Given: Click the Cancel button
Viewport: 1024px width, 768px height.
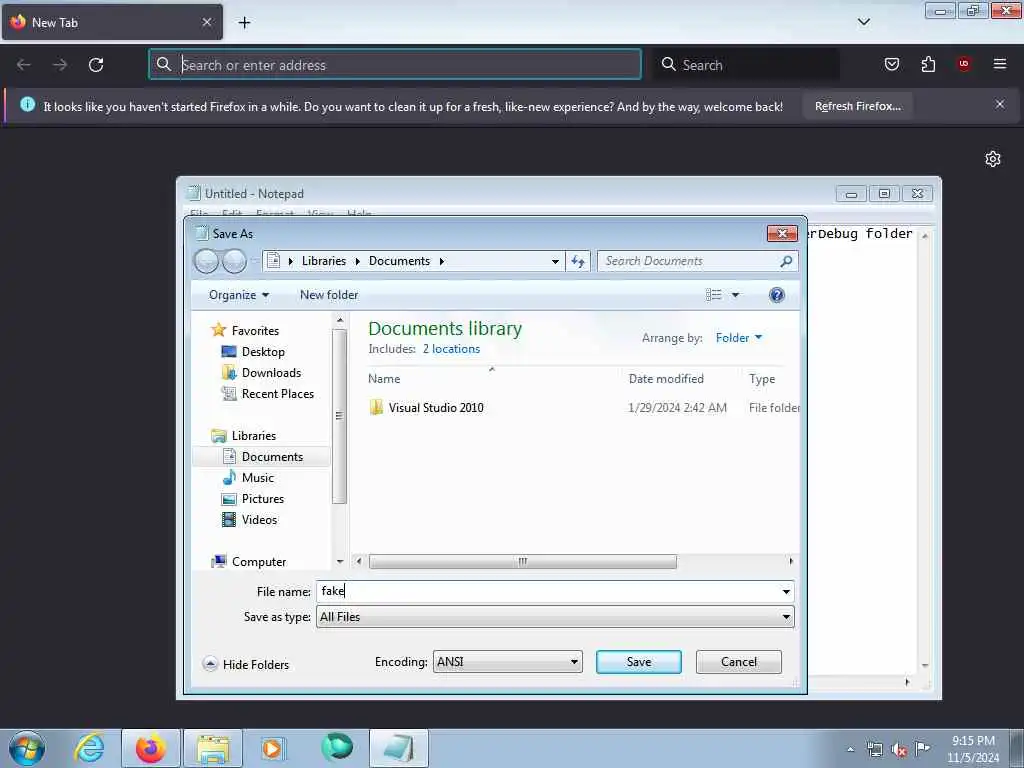Looking at the screenshot, I should click(x=739, y=662).
